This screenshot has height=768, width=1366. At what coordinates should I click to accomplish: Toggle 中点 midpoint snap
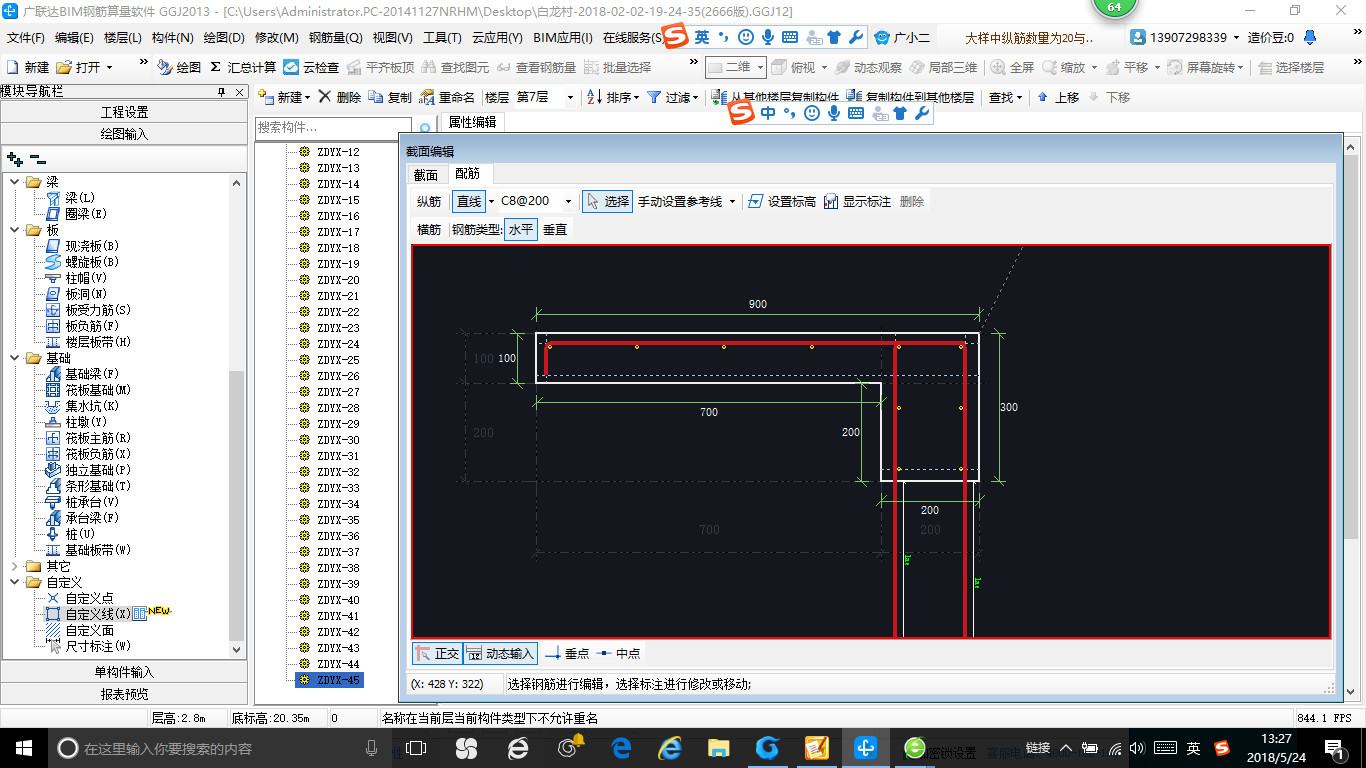coord(619,653)
